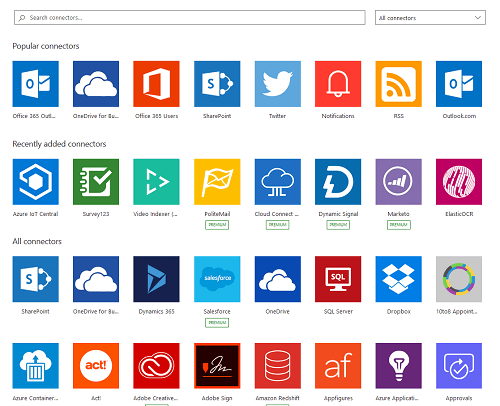500x406 pixels.
Task: Choose the PoliteMail connector
Action: pyautogui.click(x=217, y=182)
